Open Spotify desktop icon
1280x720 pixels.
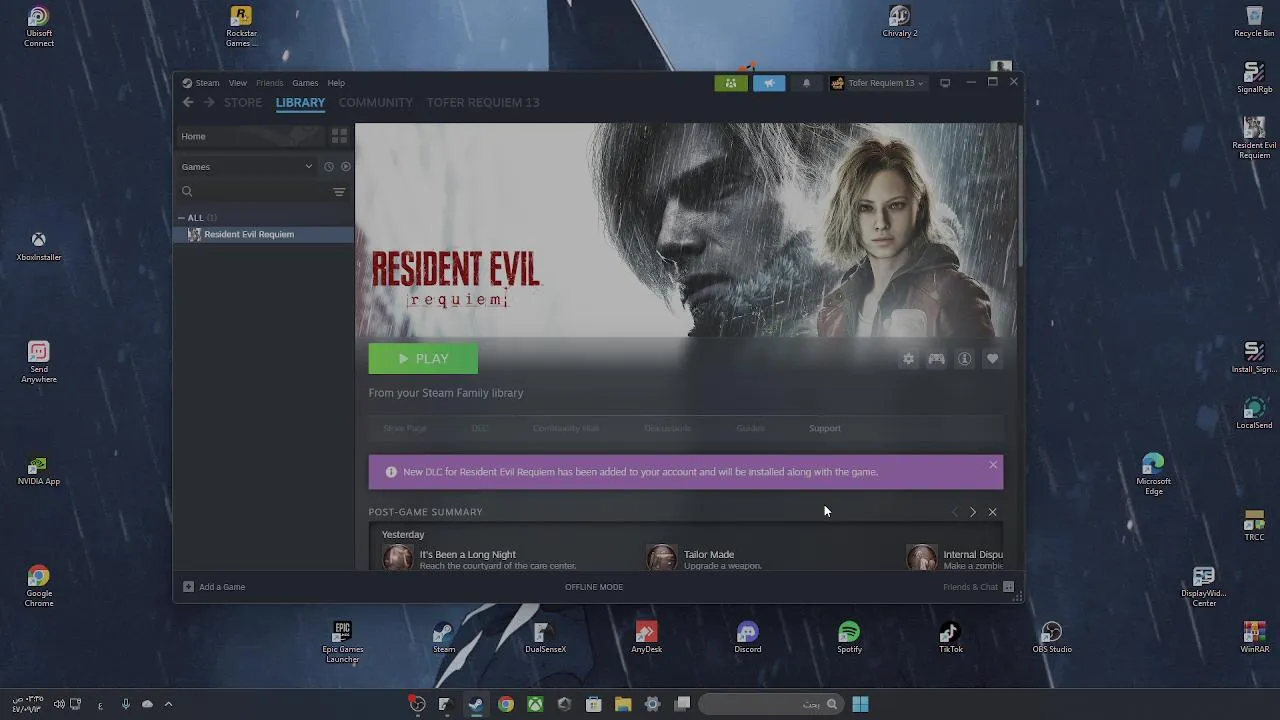tap(849, 638)
